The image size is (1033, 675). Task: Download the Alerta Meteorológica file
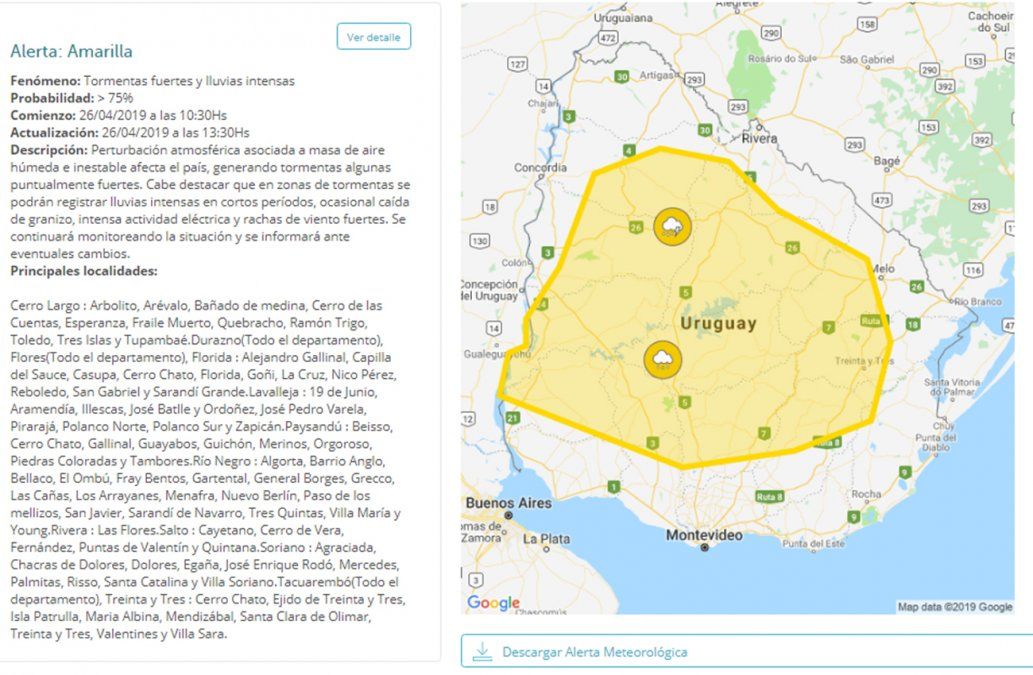coord(595,652)
